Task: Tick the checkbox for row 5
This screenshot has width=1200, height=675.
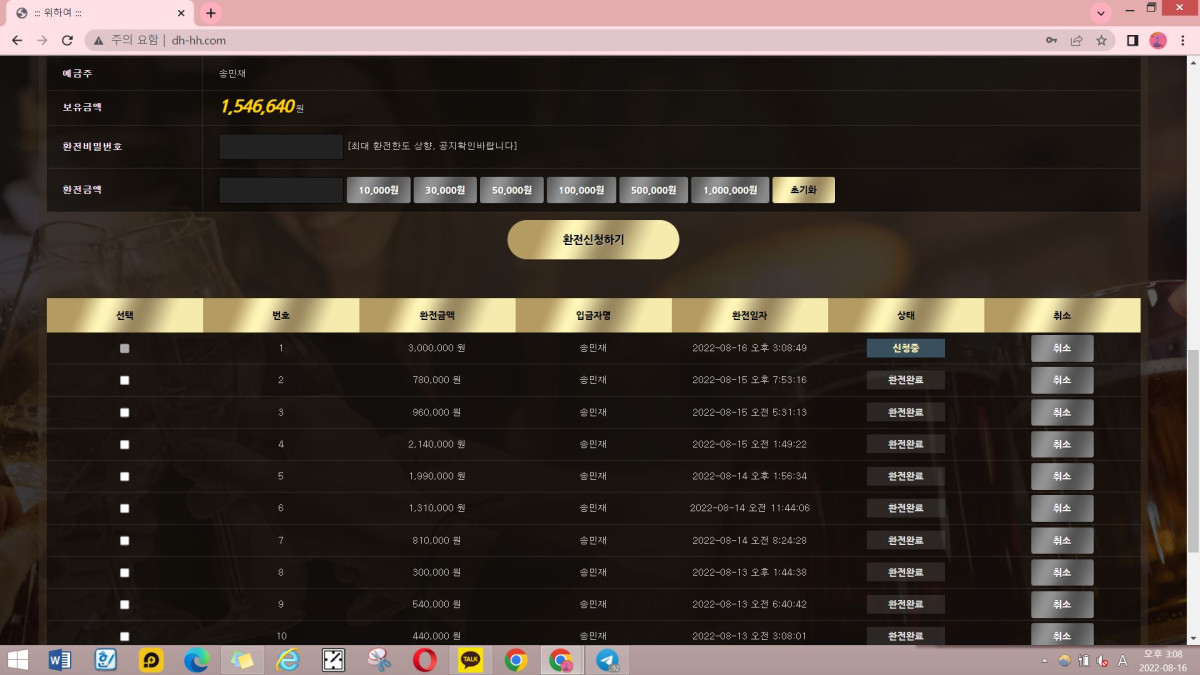Action: pyautogui.click(x=125, y=476)
